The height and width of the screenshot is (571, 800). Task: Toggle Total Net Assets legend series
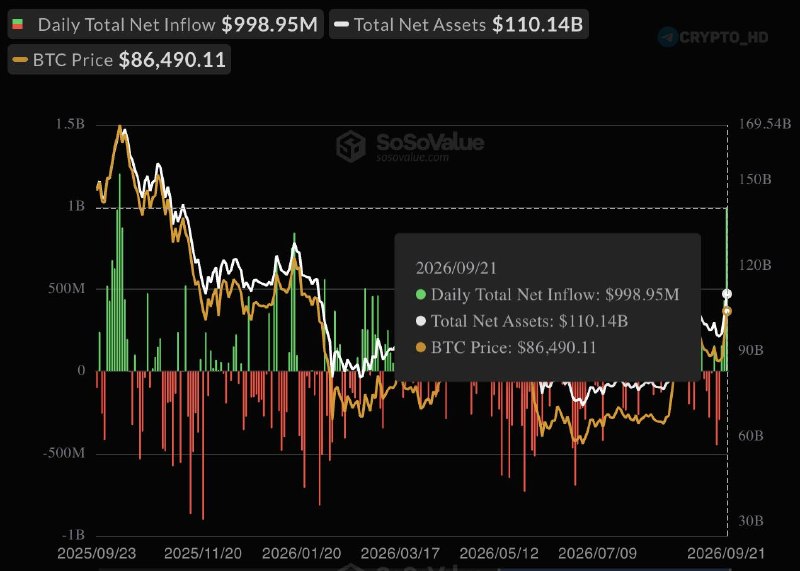(459, 24)
